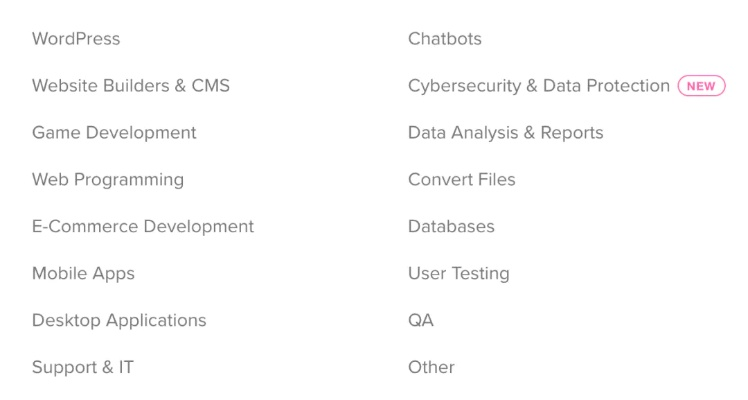Click Cybersecurity & Data Protection link
The height and width of the screenshot is (400, 748).
pyautogui.click(x=538, y=86)
